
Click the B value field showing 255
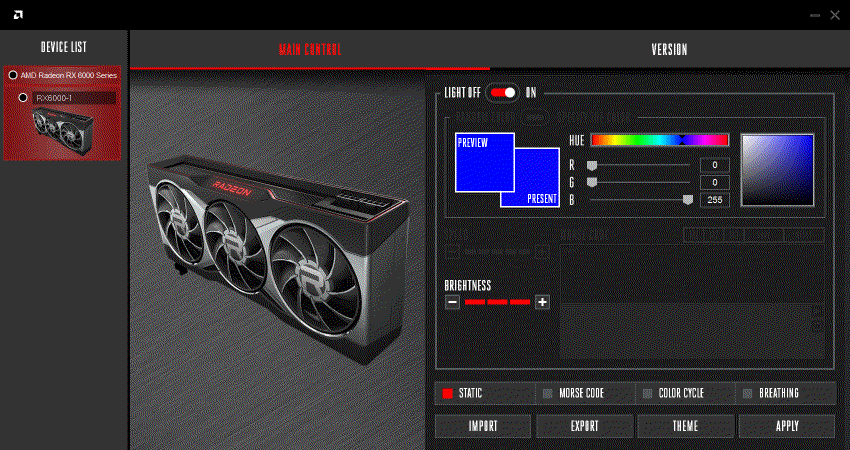[714, 200]
